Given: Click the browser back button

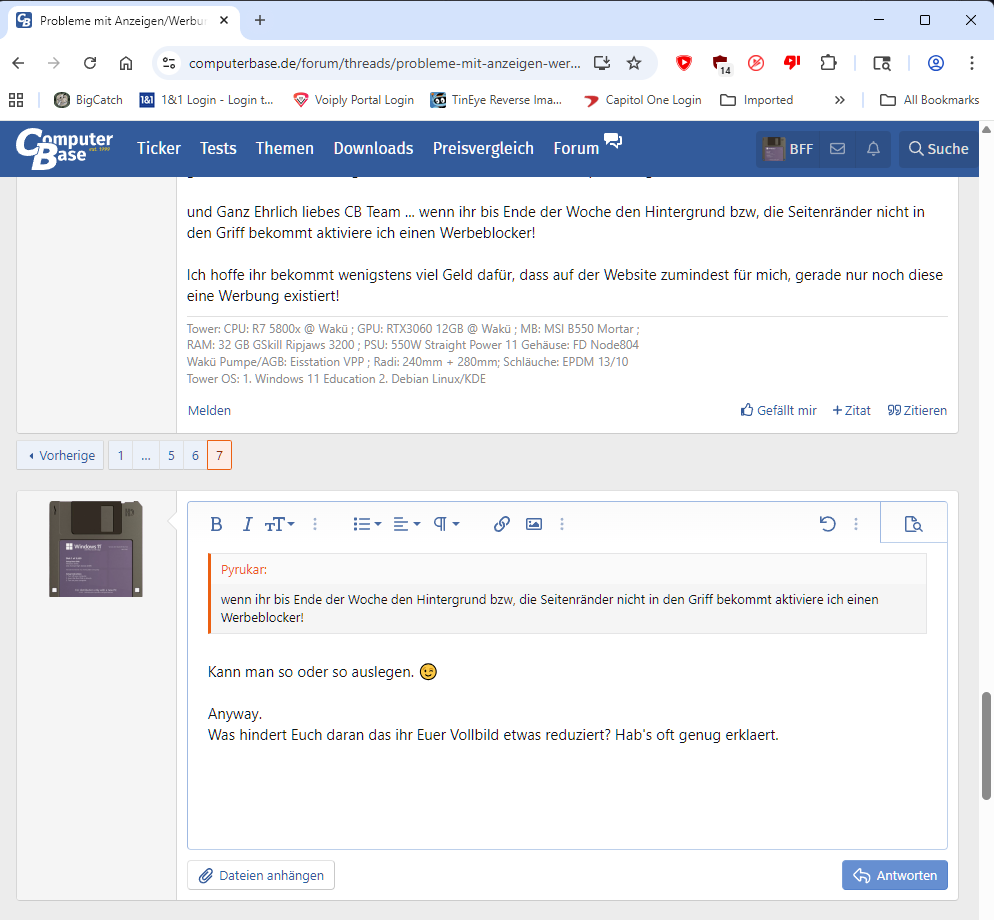Looking at the screenshot, I should (18, 63).
